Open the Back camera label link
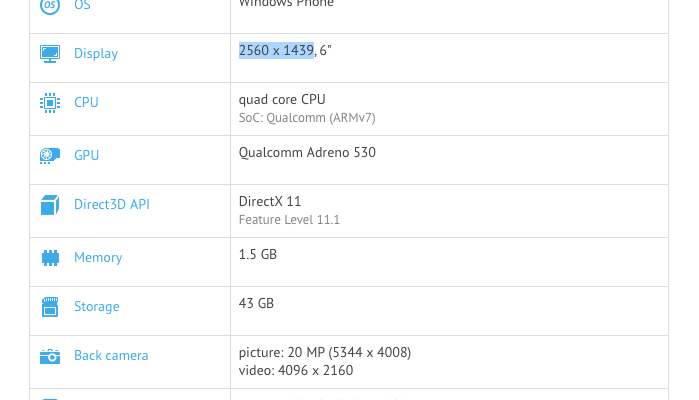The width and height of the screenshot is (699, 400). [x=111, y=356]
